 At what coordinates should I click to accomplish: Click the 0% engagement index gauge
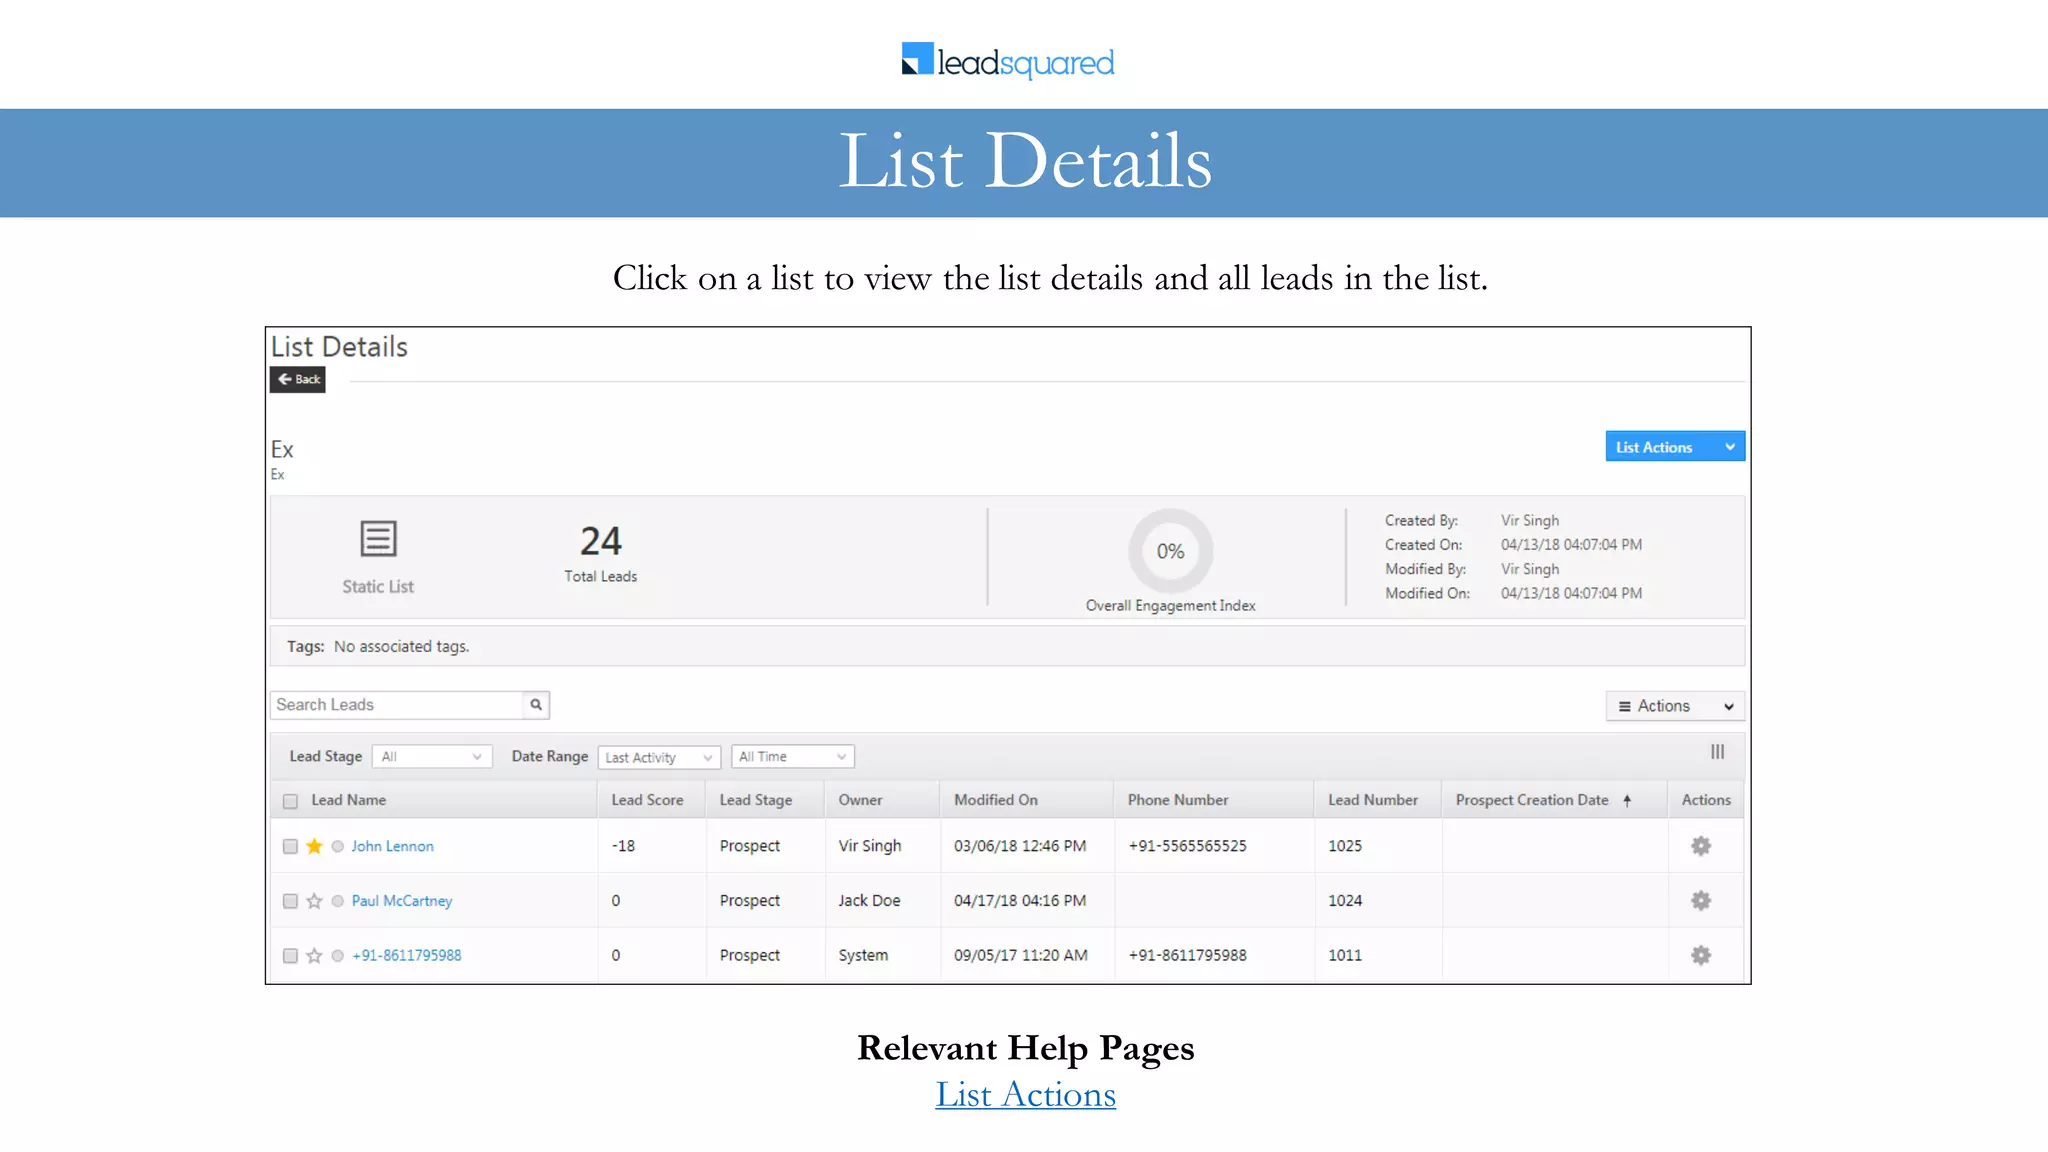click(x=1170, y=551)
